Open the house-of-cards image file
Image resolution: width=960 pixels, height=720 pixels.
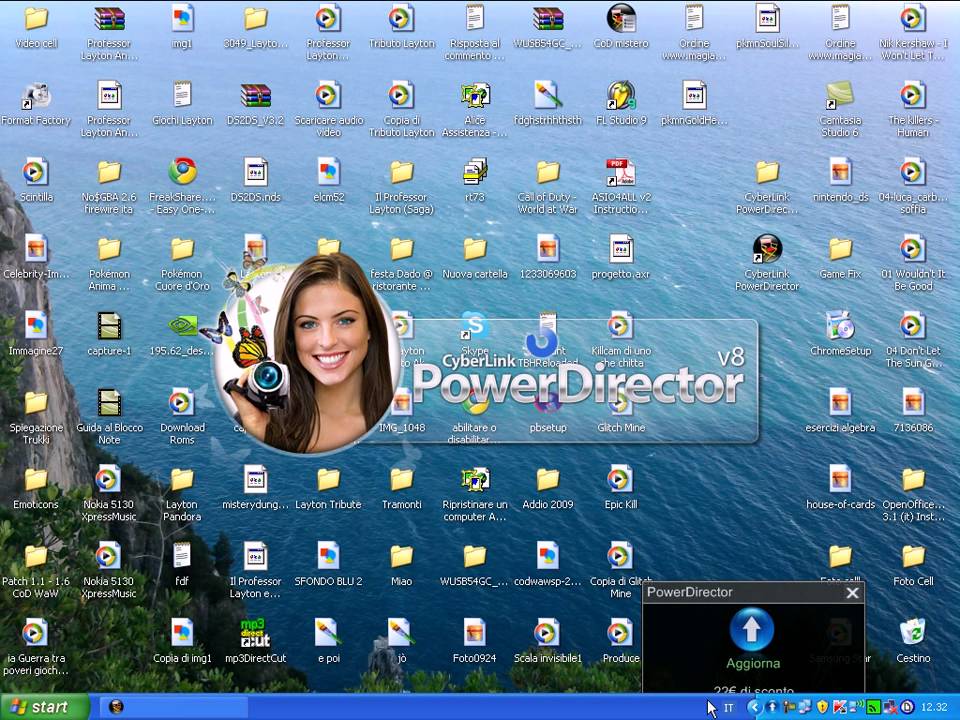840,480
